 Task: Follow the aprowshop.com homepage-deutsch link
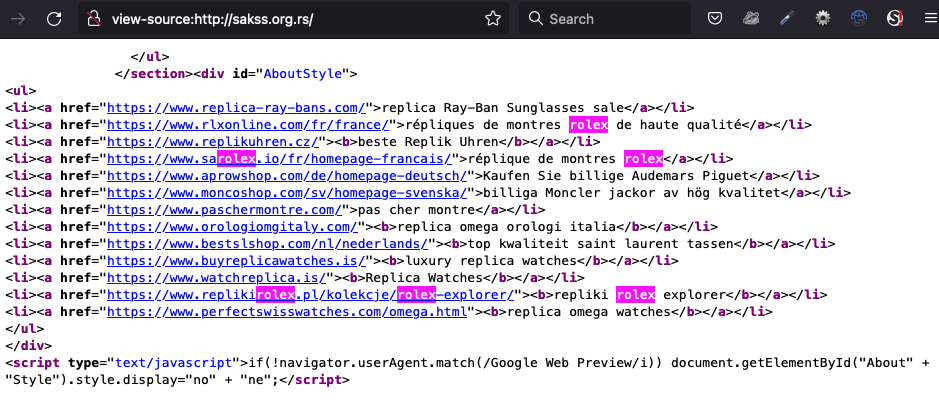287,176
